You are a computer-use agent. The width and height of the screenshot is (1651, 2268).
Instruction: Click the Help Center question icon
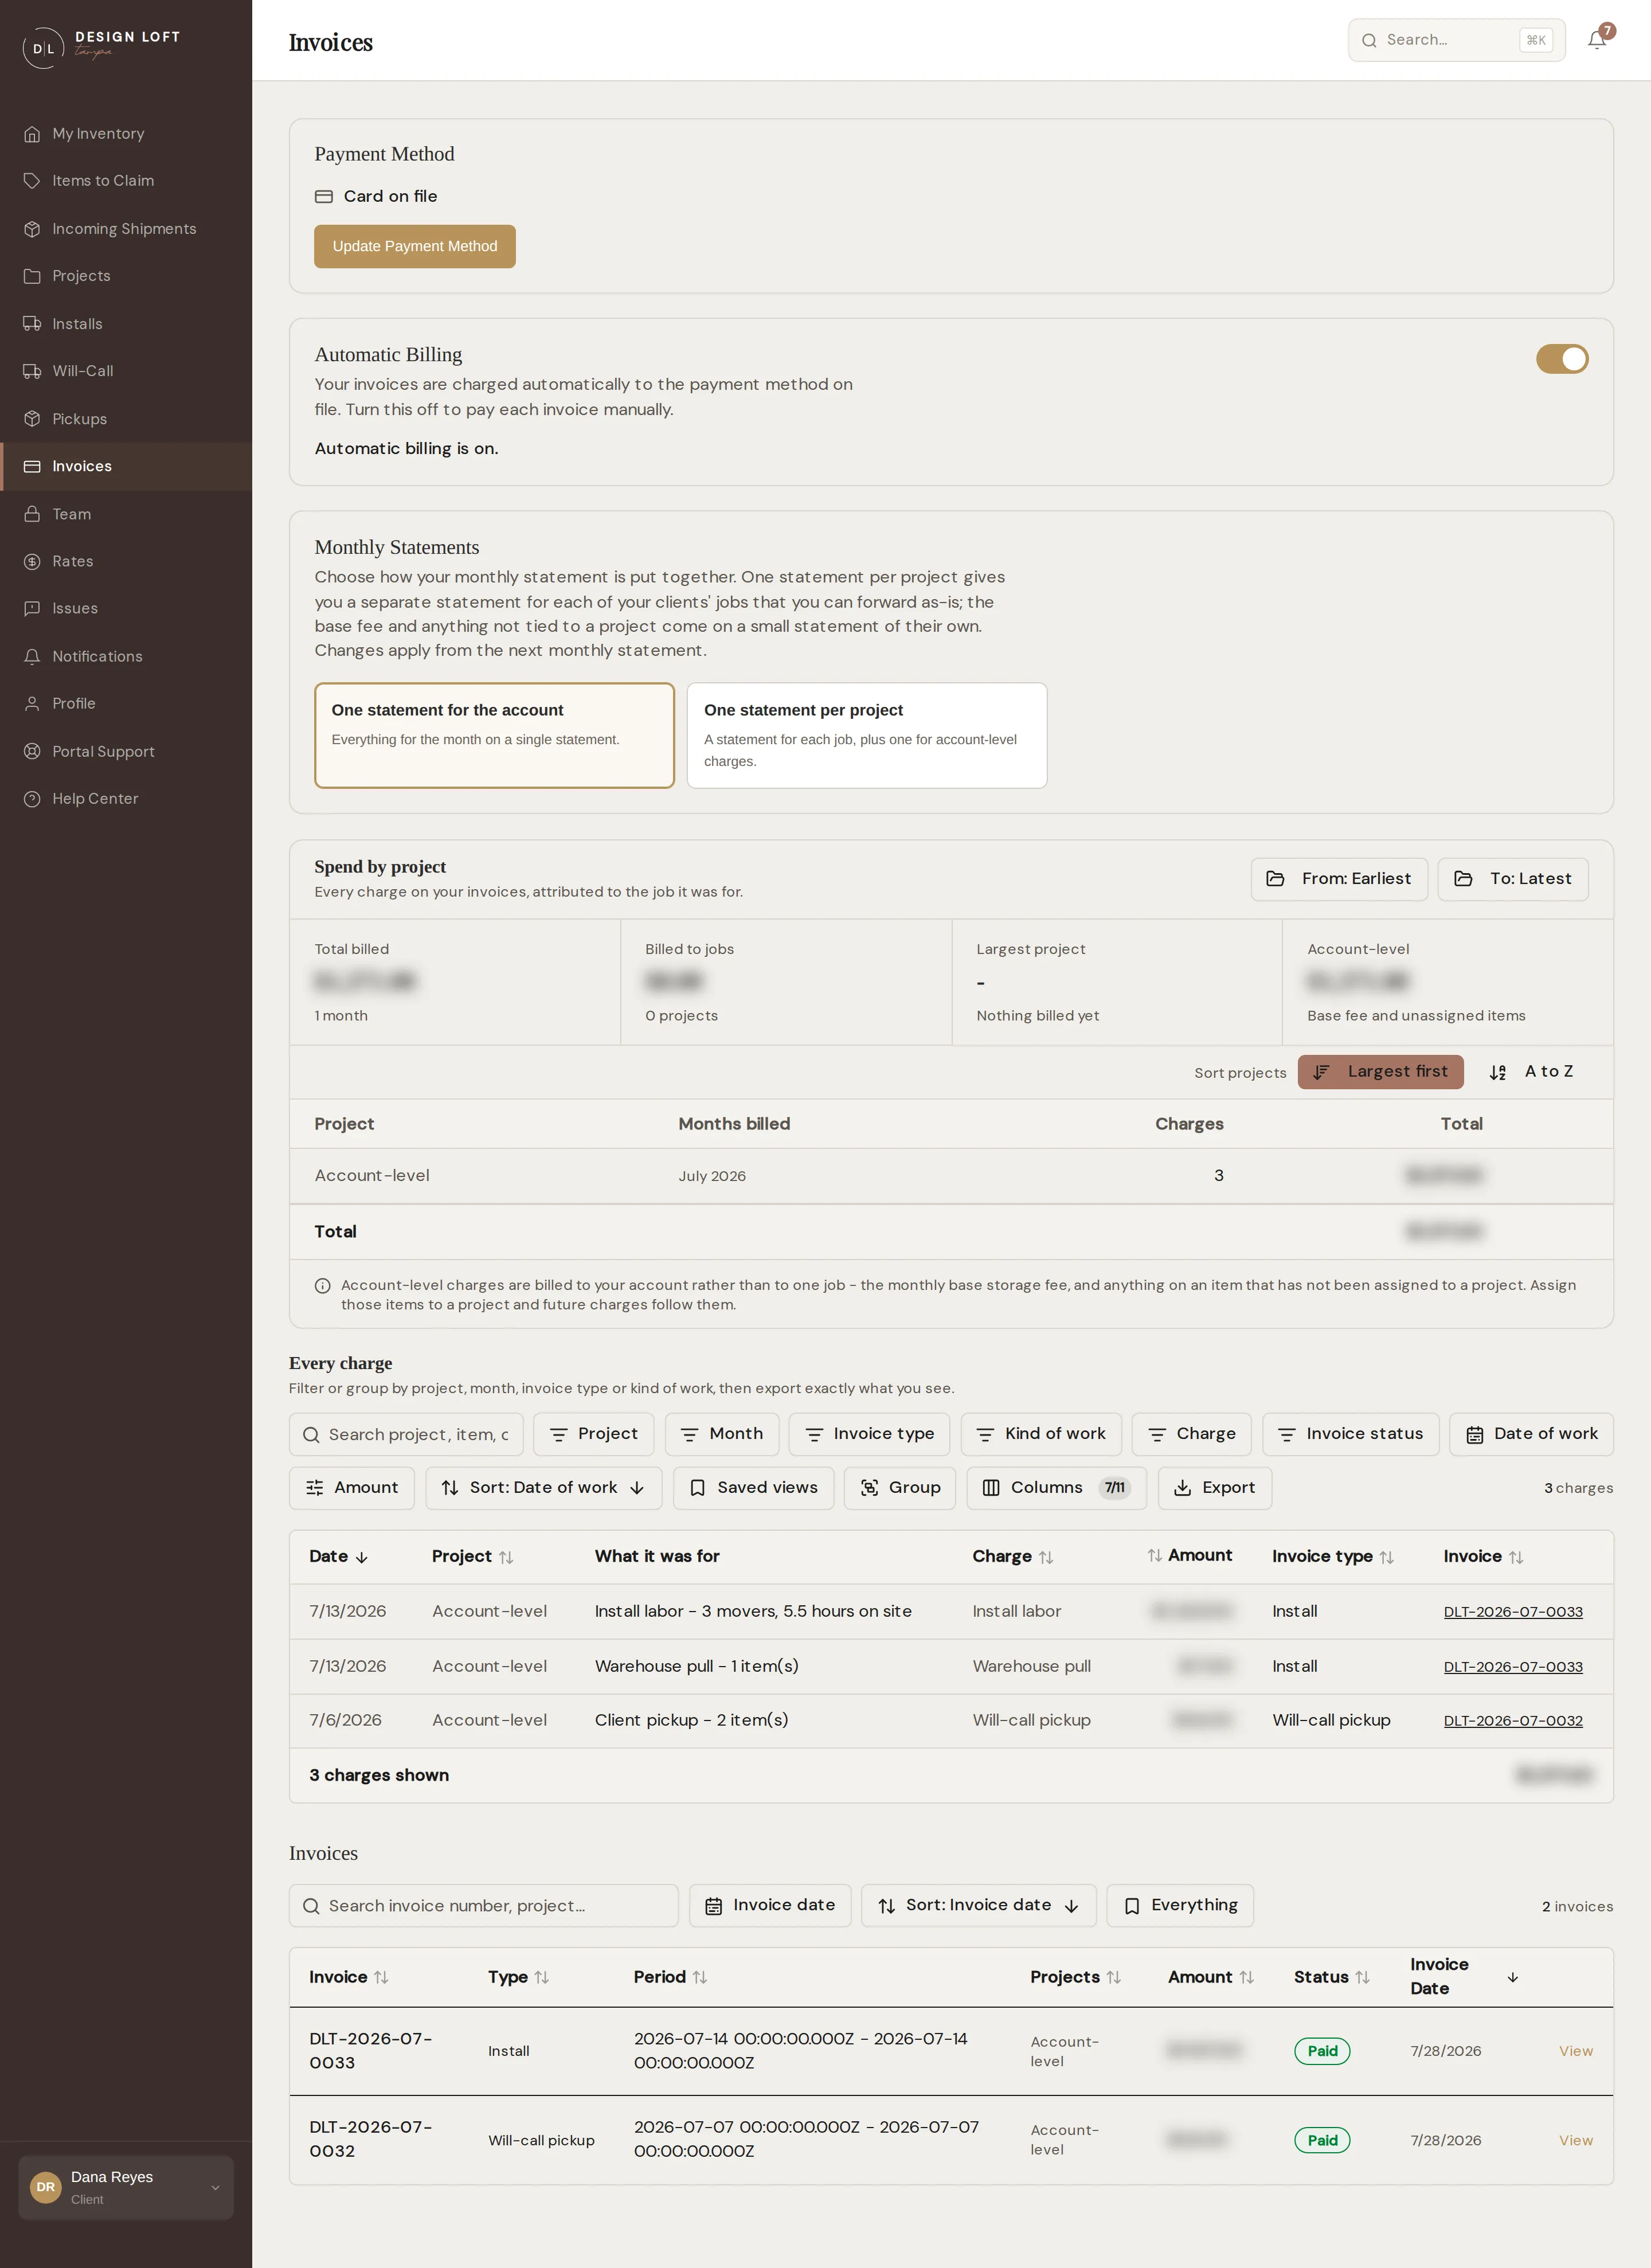[x=32, y=799]
